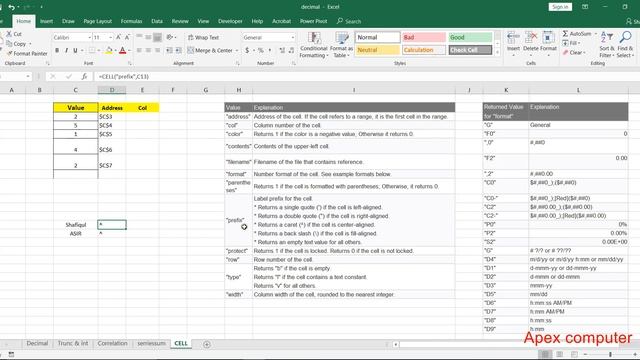The height and width of the screenshot is (360, 640).
Task: Click the Fill Color paint bucket
Action: 109,50
